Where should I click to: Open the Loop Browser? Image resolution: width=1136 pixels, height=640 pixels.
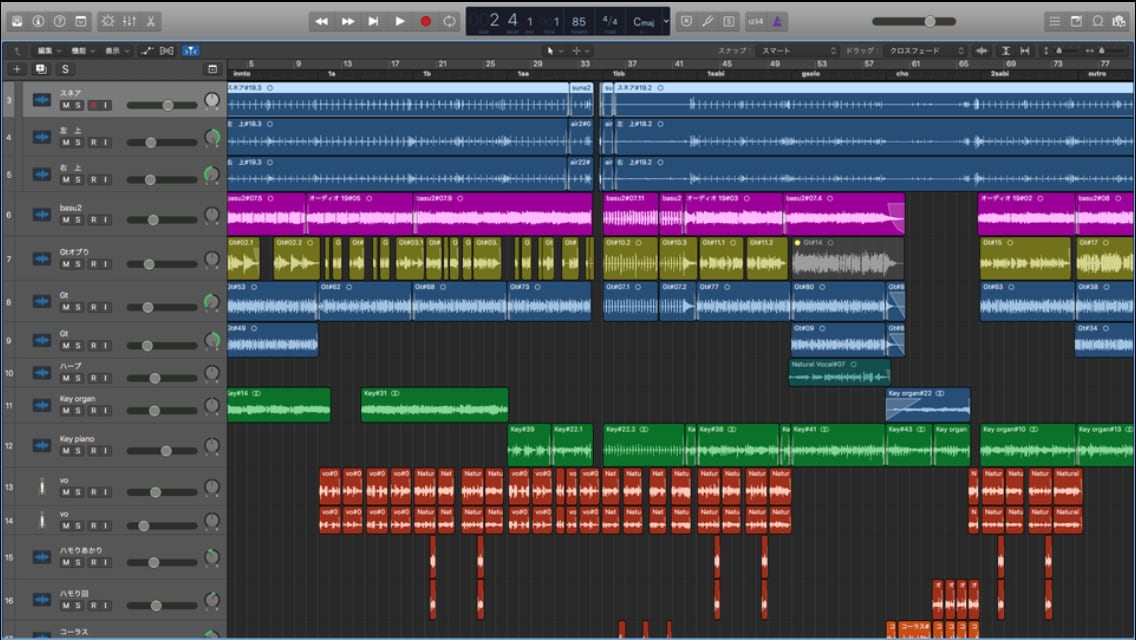[1098, 22]
